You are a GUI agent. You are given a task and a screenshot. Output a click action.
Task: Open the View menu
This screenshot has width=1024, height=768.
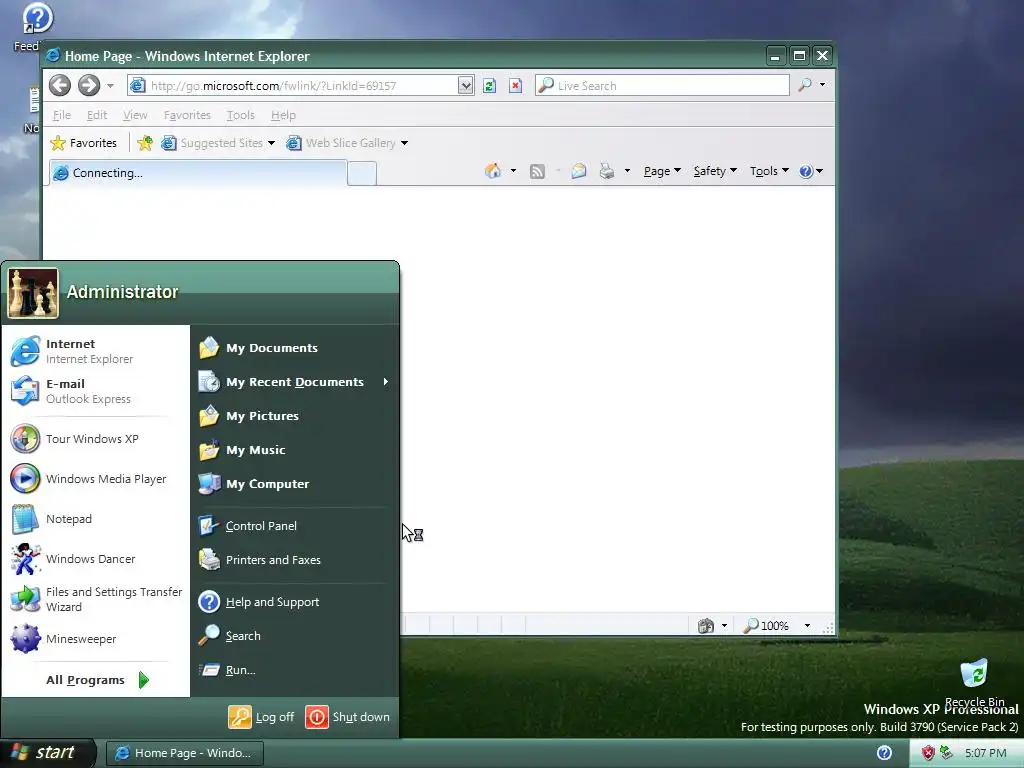[x=135, y=115]
